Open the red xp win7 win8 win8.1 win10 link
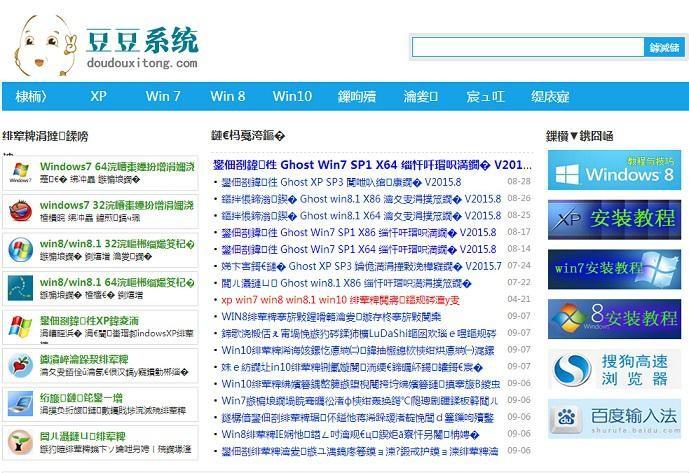This screenshot has height=473, width=689. [341, 300]
